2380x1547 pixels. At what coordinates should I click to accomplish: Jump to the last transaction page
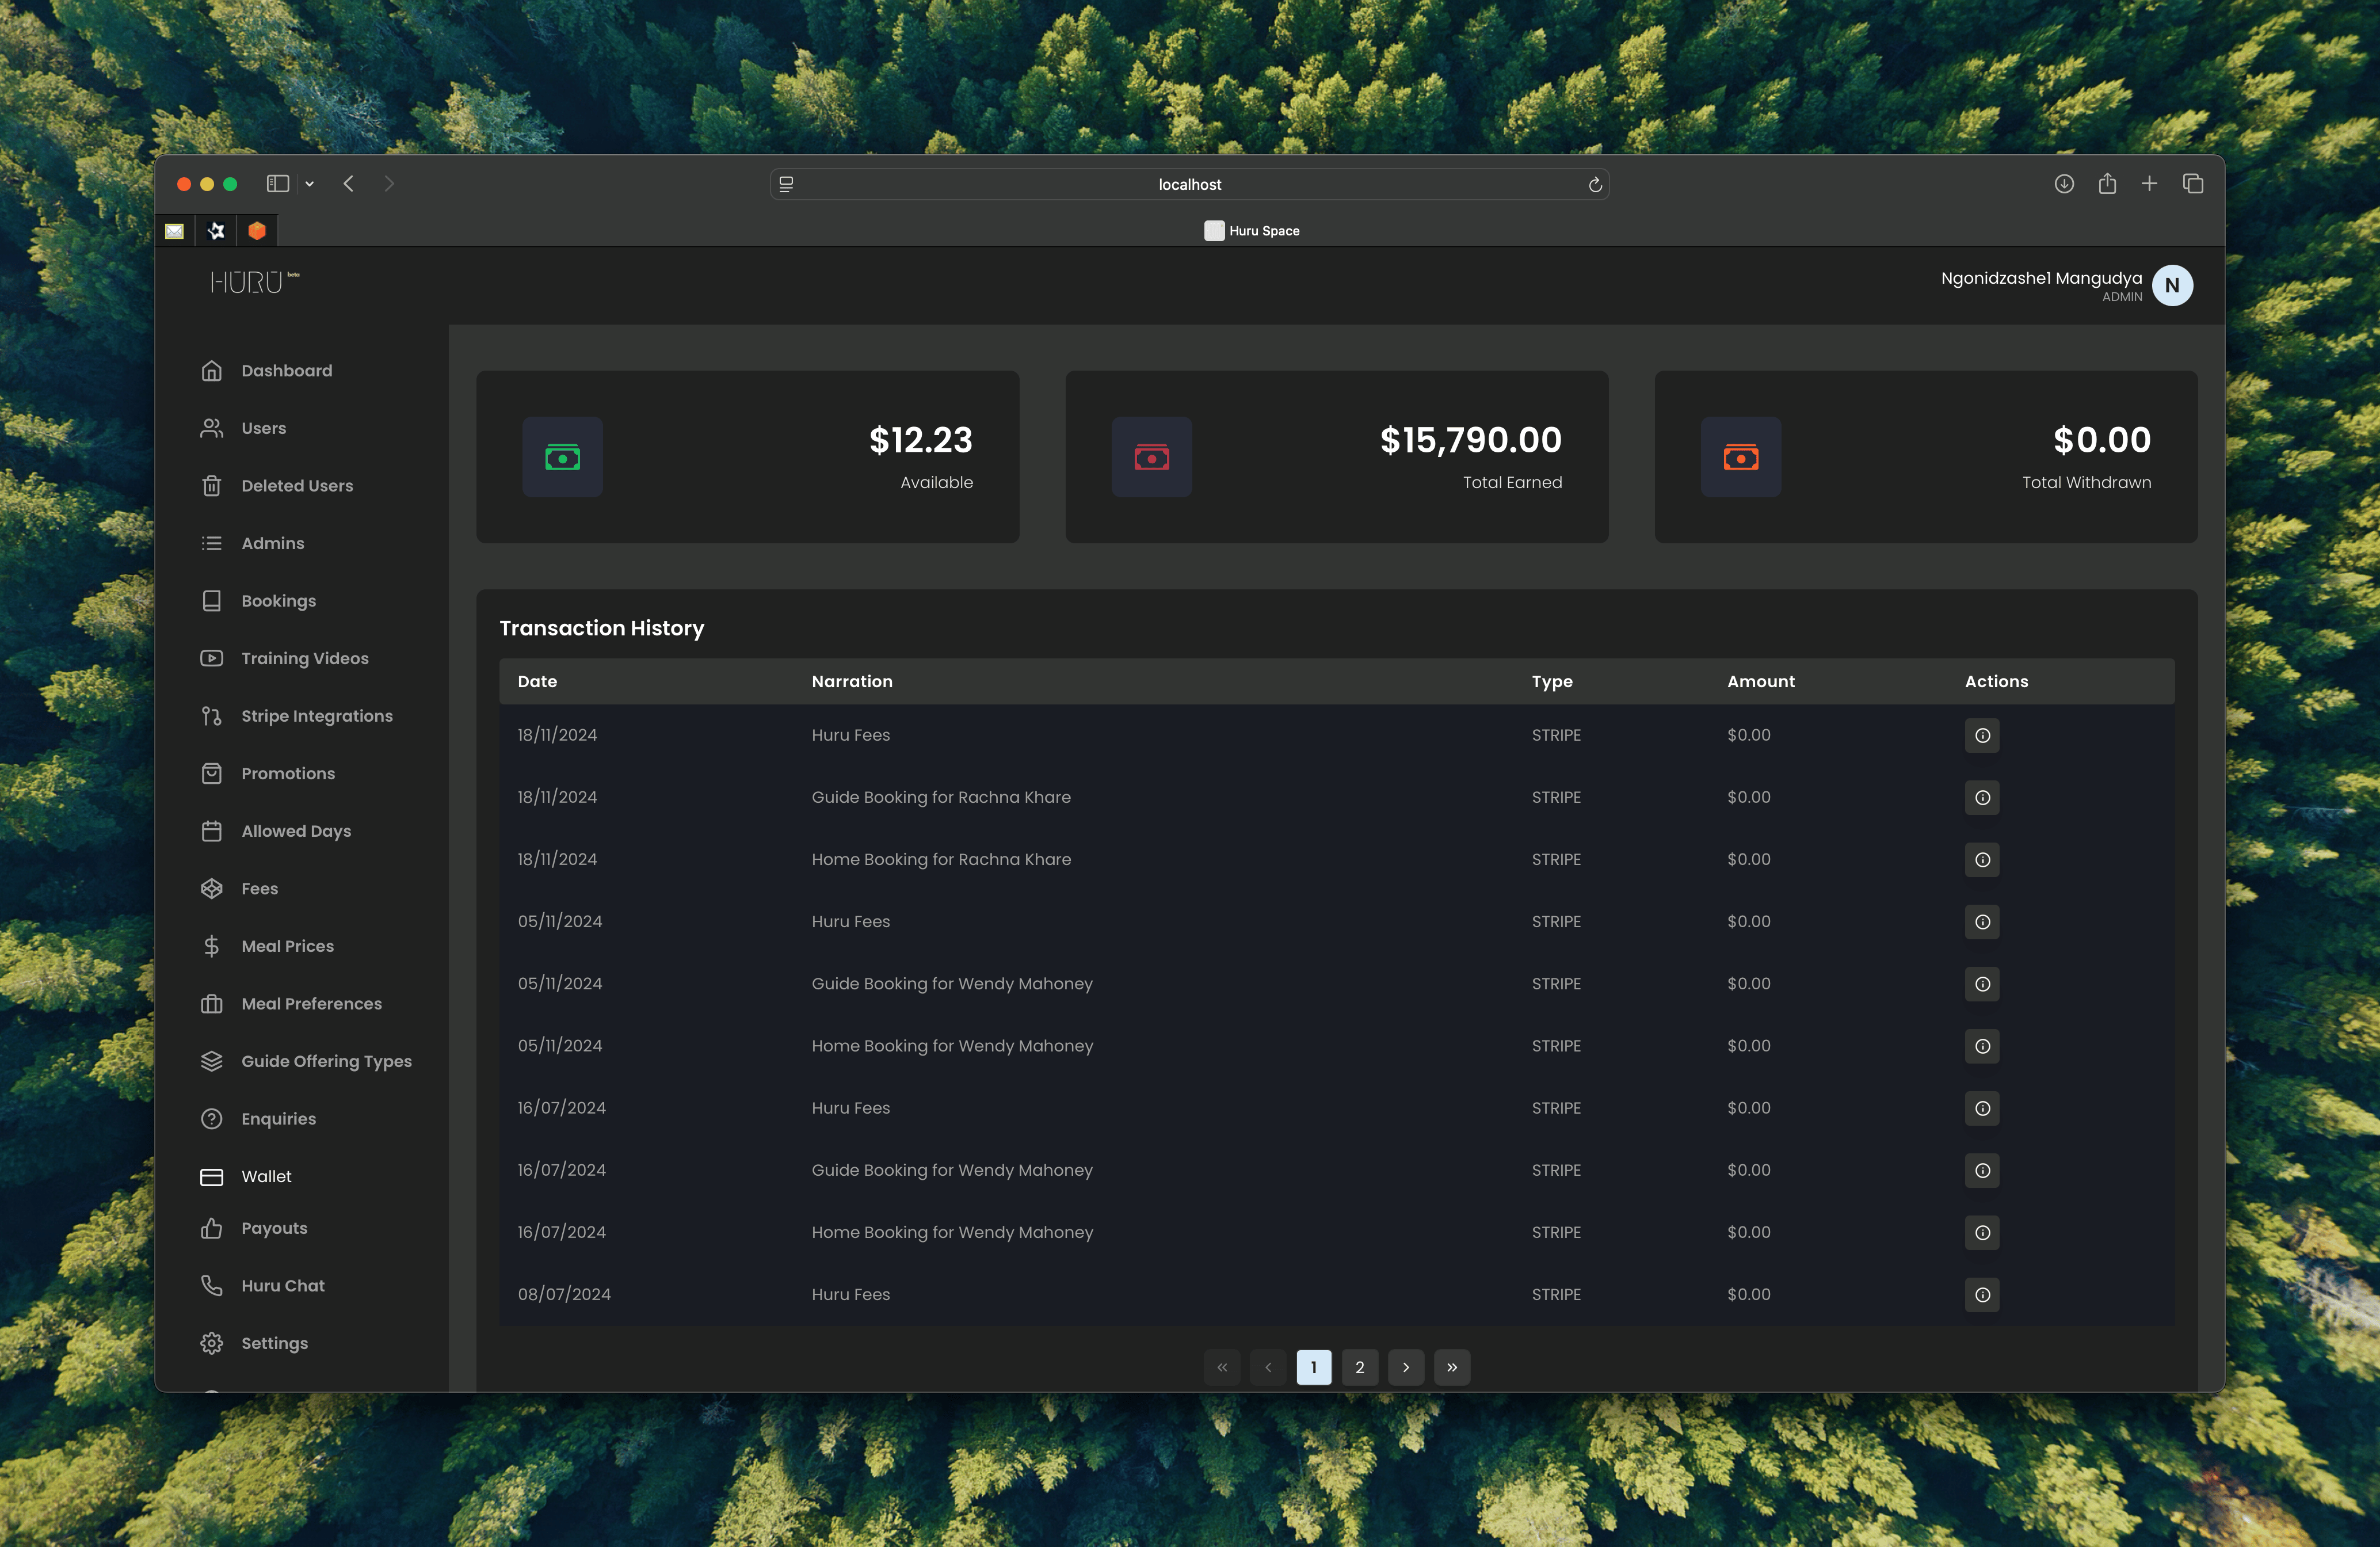click(x=1452, y=1367)
